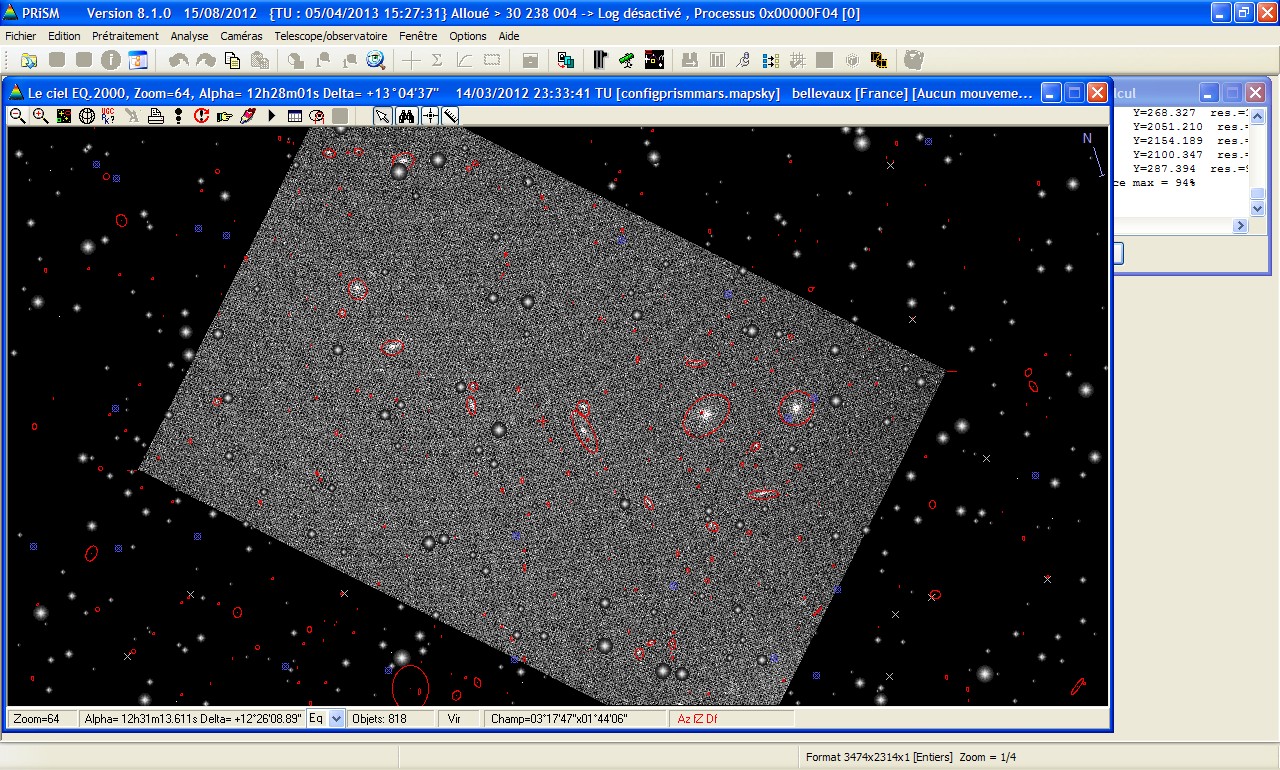Viewport: 1280px width, 770px height.
Task: Toggle the ruler measurement mode
Action: 451,116
